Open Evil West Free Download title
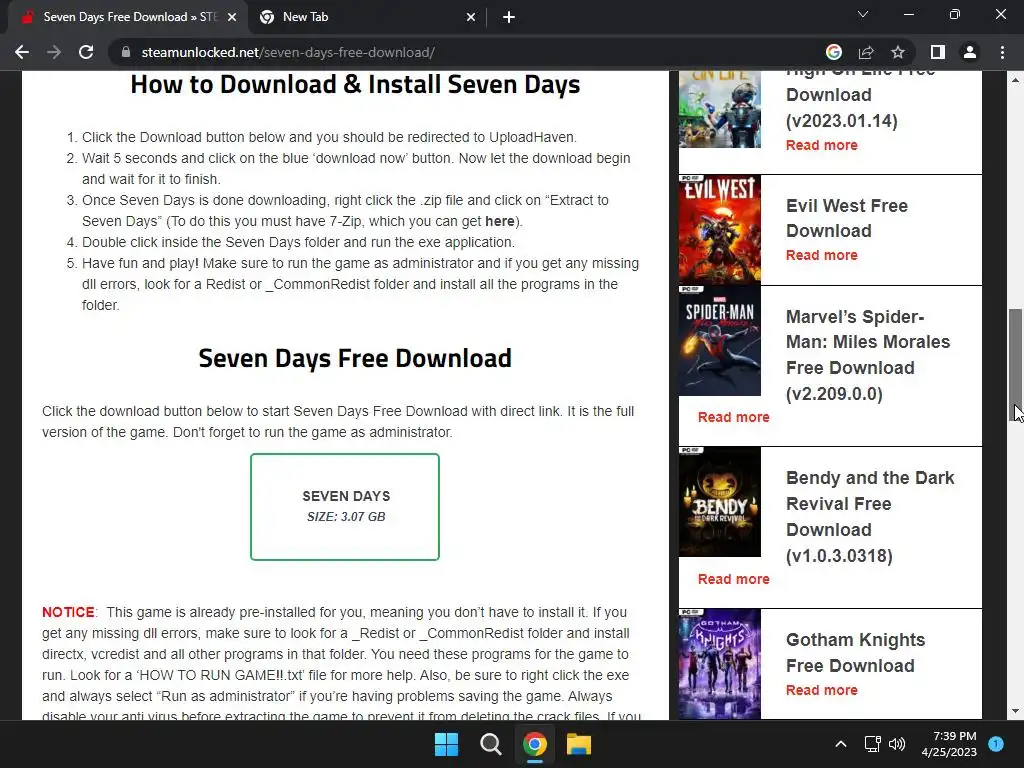This screenshot has height=768, width=1024. pyautogui.click(x=847, y=218)
